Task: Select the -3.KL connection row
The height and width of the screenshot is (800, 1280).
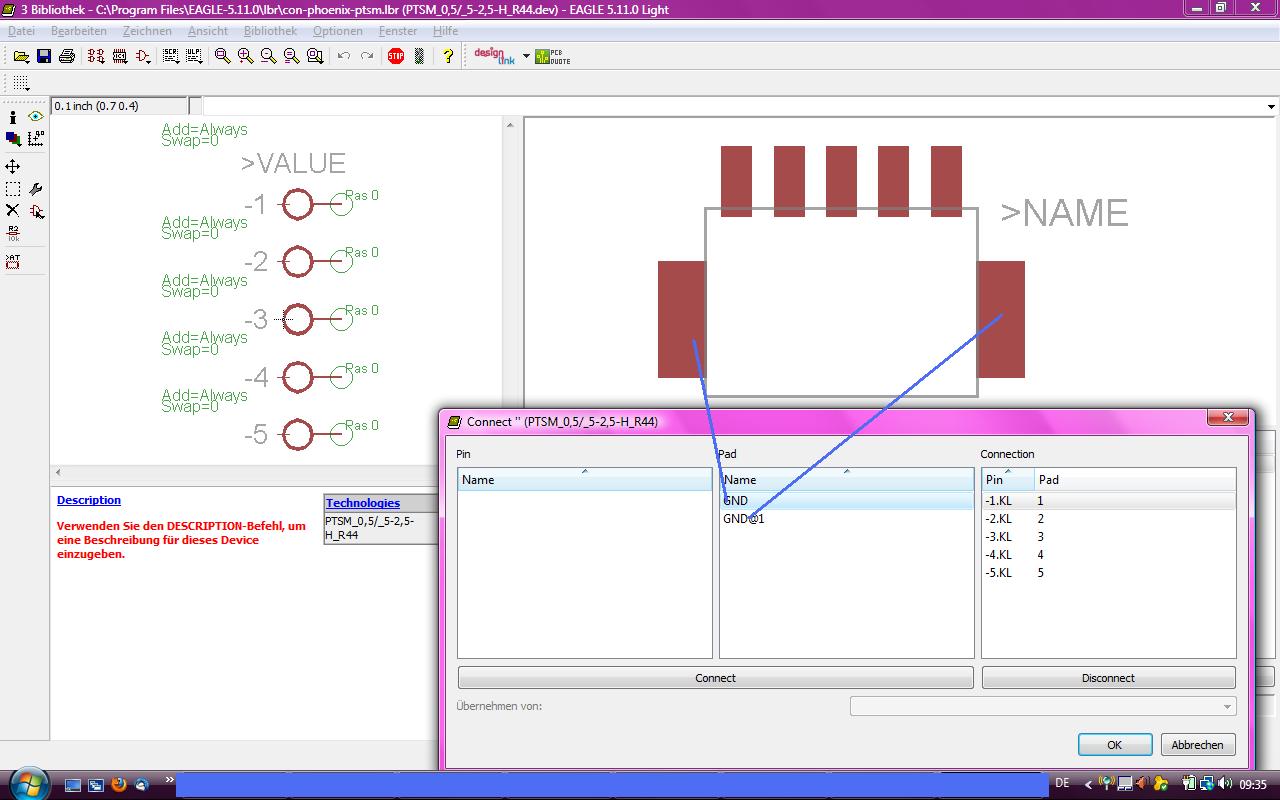Action: [999, 537]
